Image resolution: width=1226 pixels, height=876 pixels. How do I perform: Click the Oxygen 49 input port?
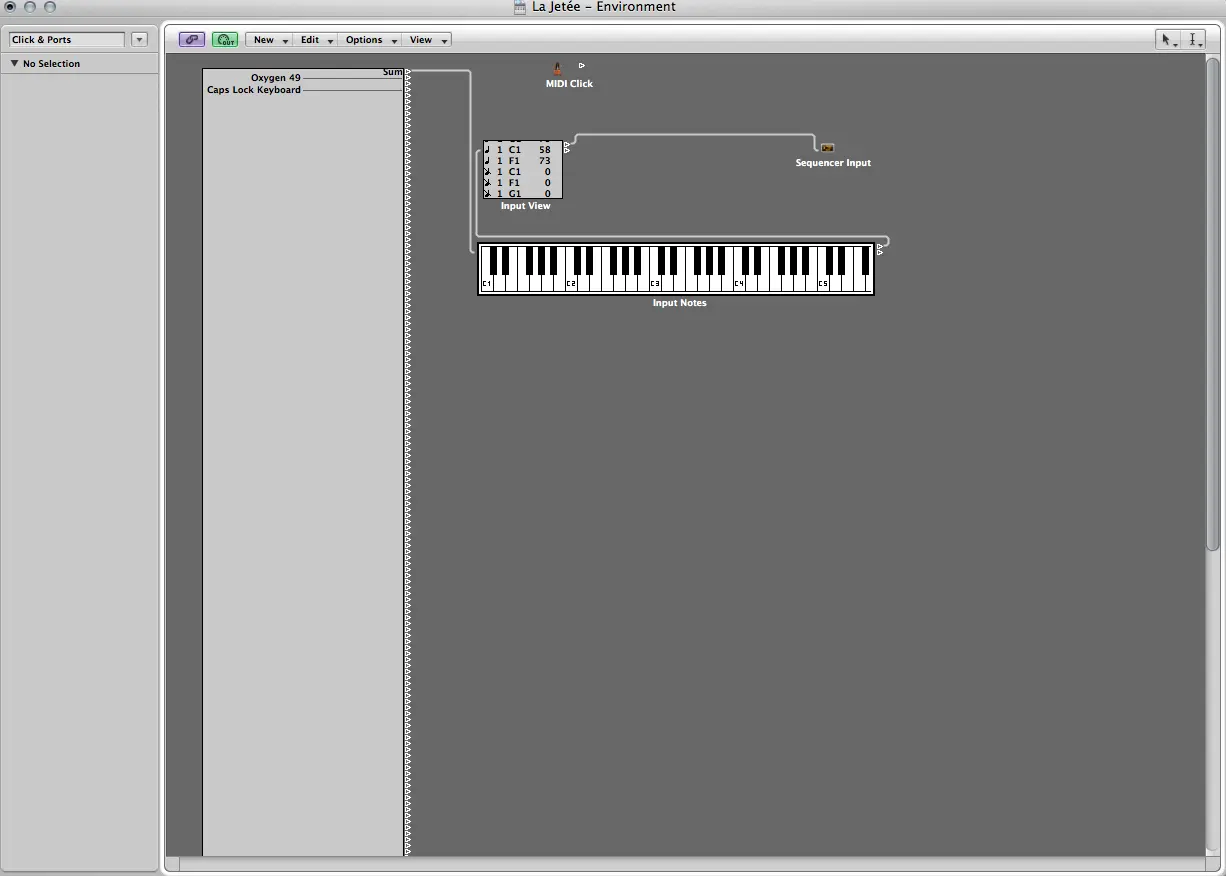(276, 78)
